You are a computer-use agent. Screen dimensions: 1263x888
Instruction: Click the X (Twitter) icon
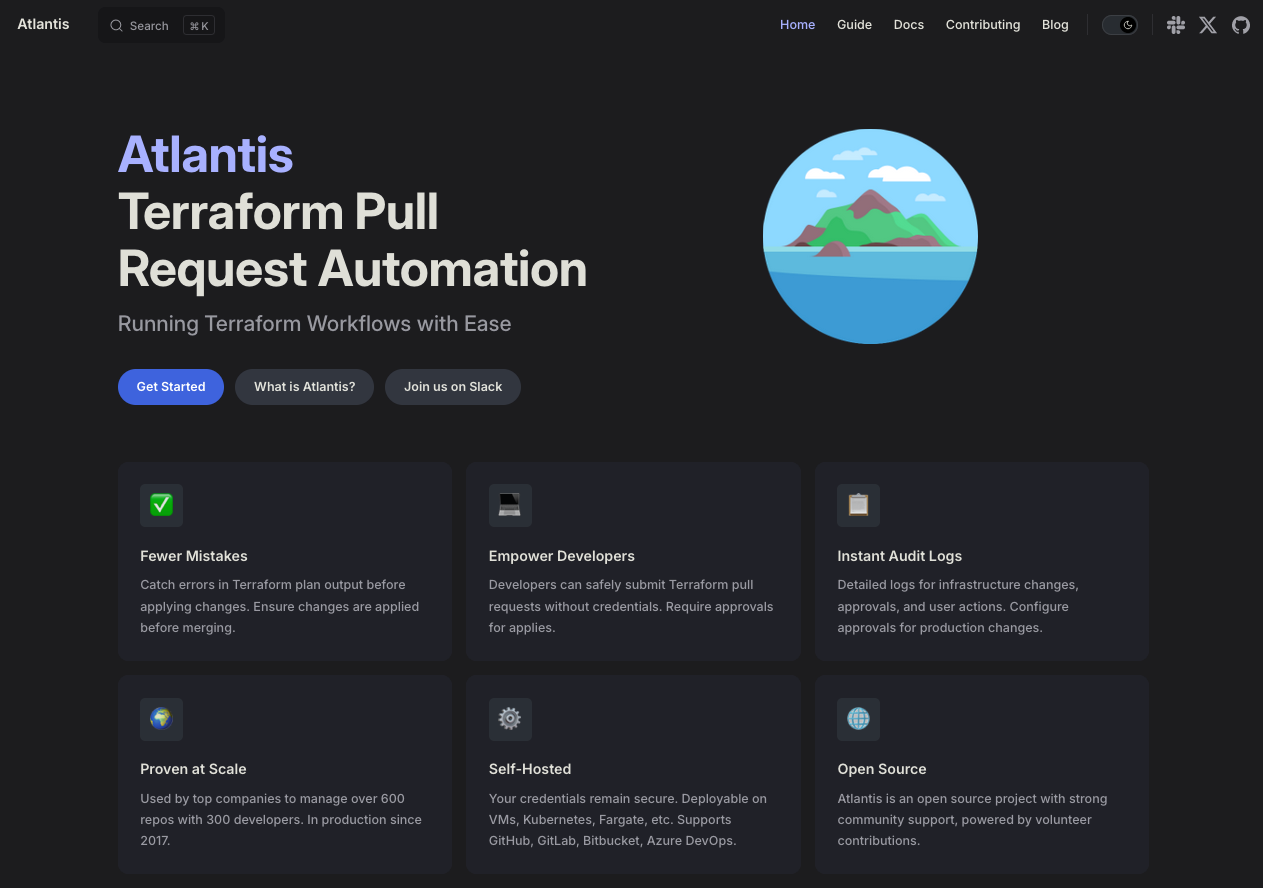tap(1207, 24)
